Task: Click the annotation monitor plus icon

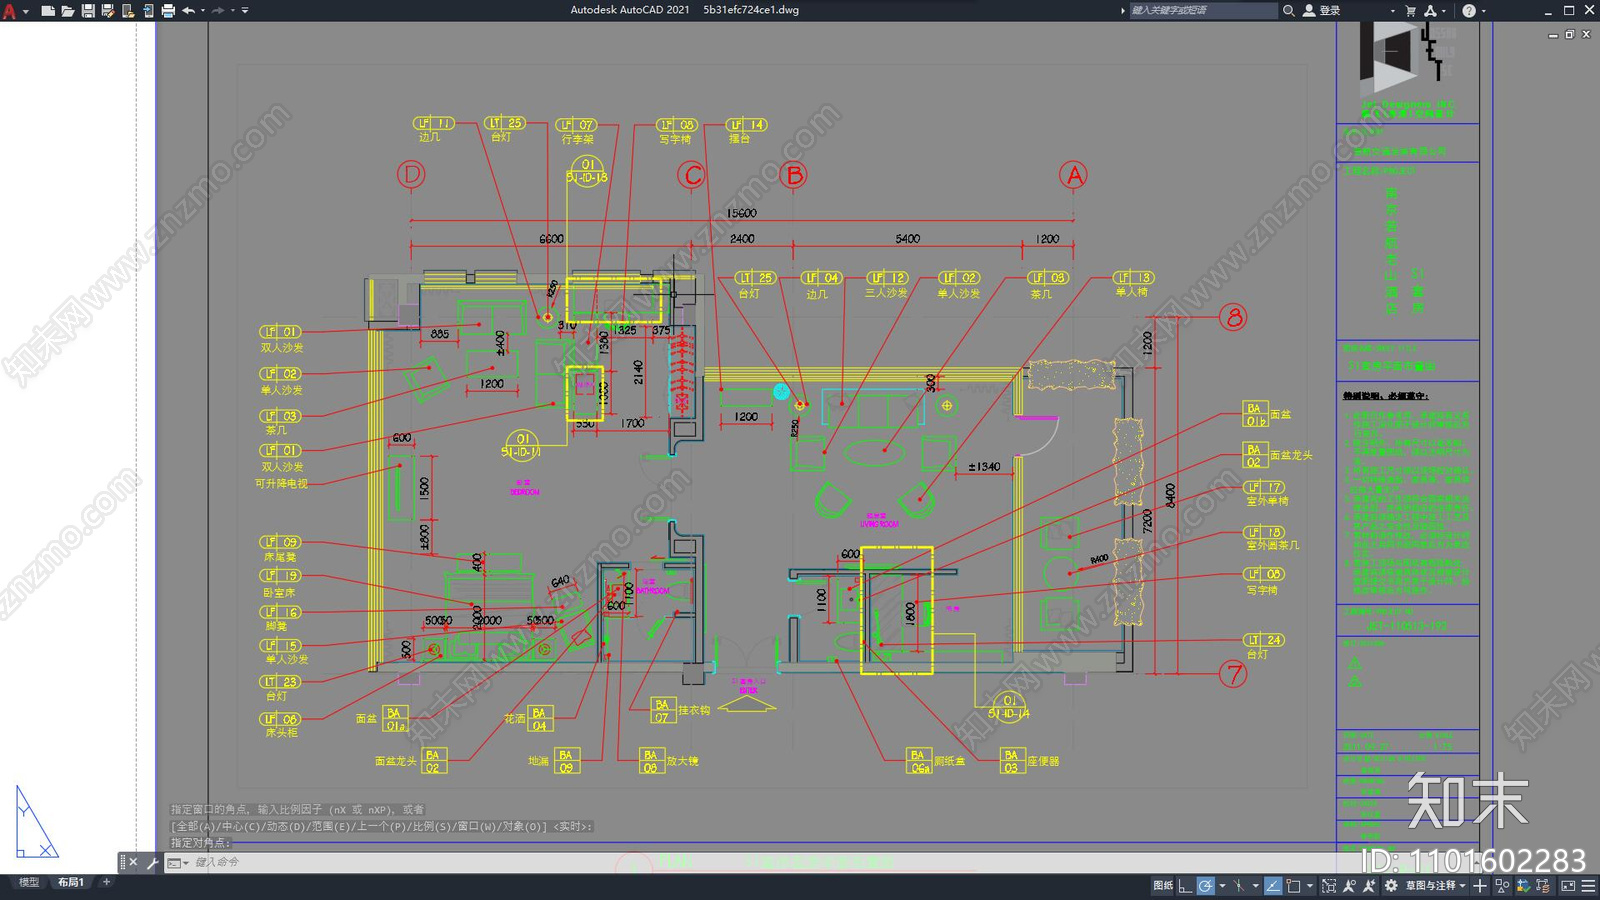Action: (1480, 886)
